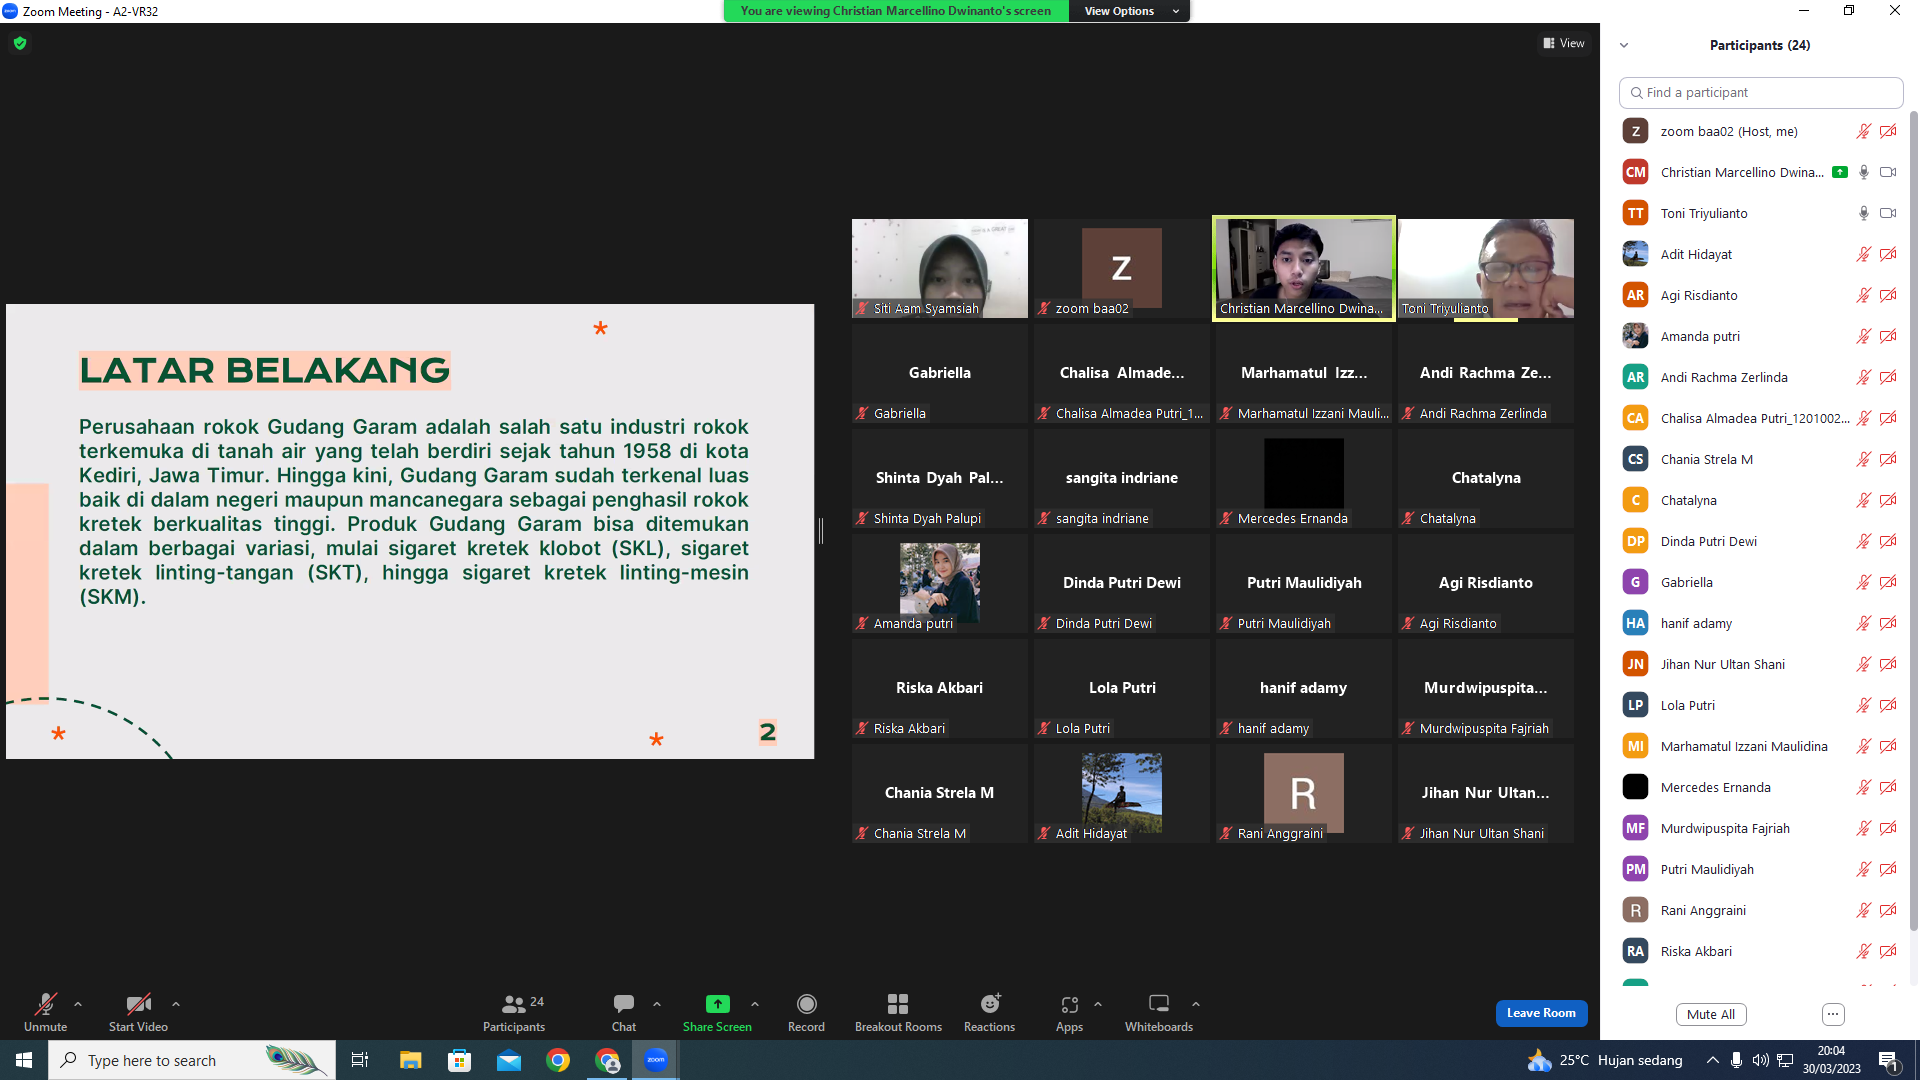Click the participants list scrollbar
The width and height of the screenshot is (1920, 1080).
pyautogui.click(x=1913, y=520)
